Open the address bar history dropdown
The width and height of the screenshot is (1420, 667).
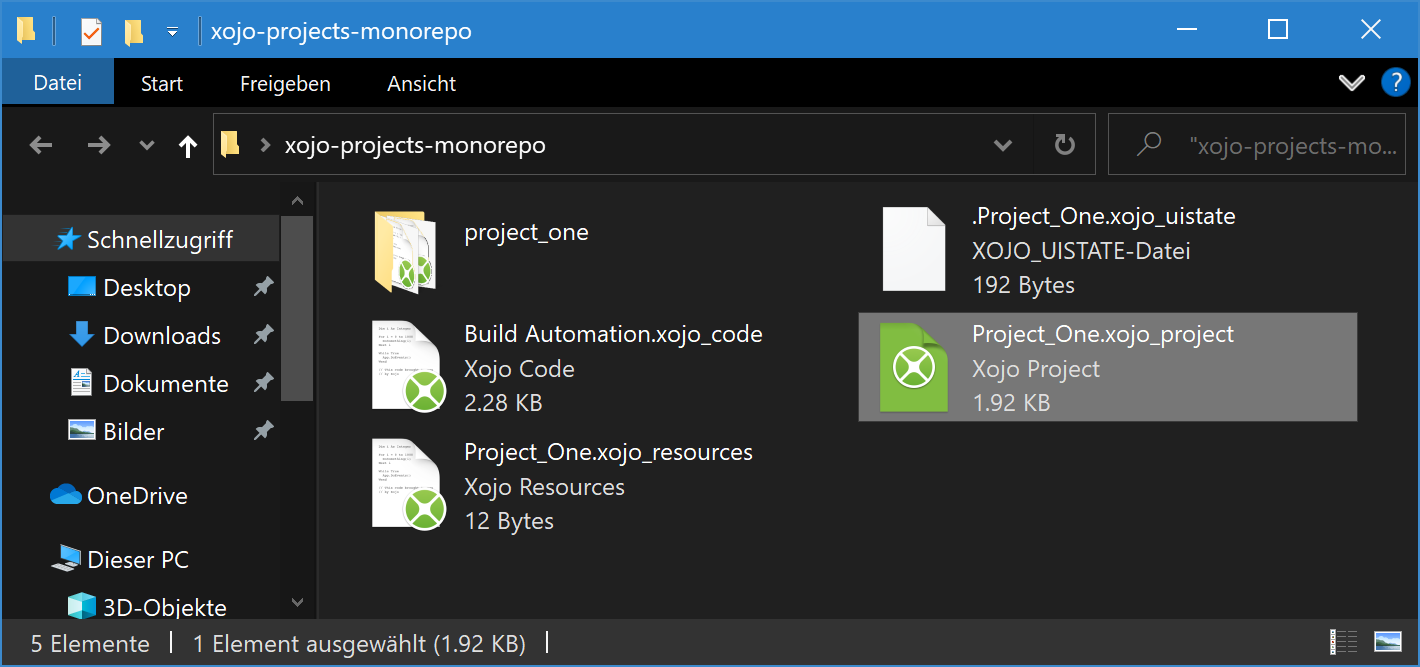pyautogui.click(x=1003, y=144)
